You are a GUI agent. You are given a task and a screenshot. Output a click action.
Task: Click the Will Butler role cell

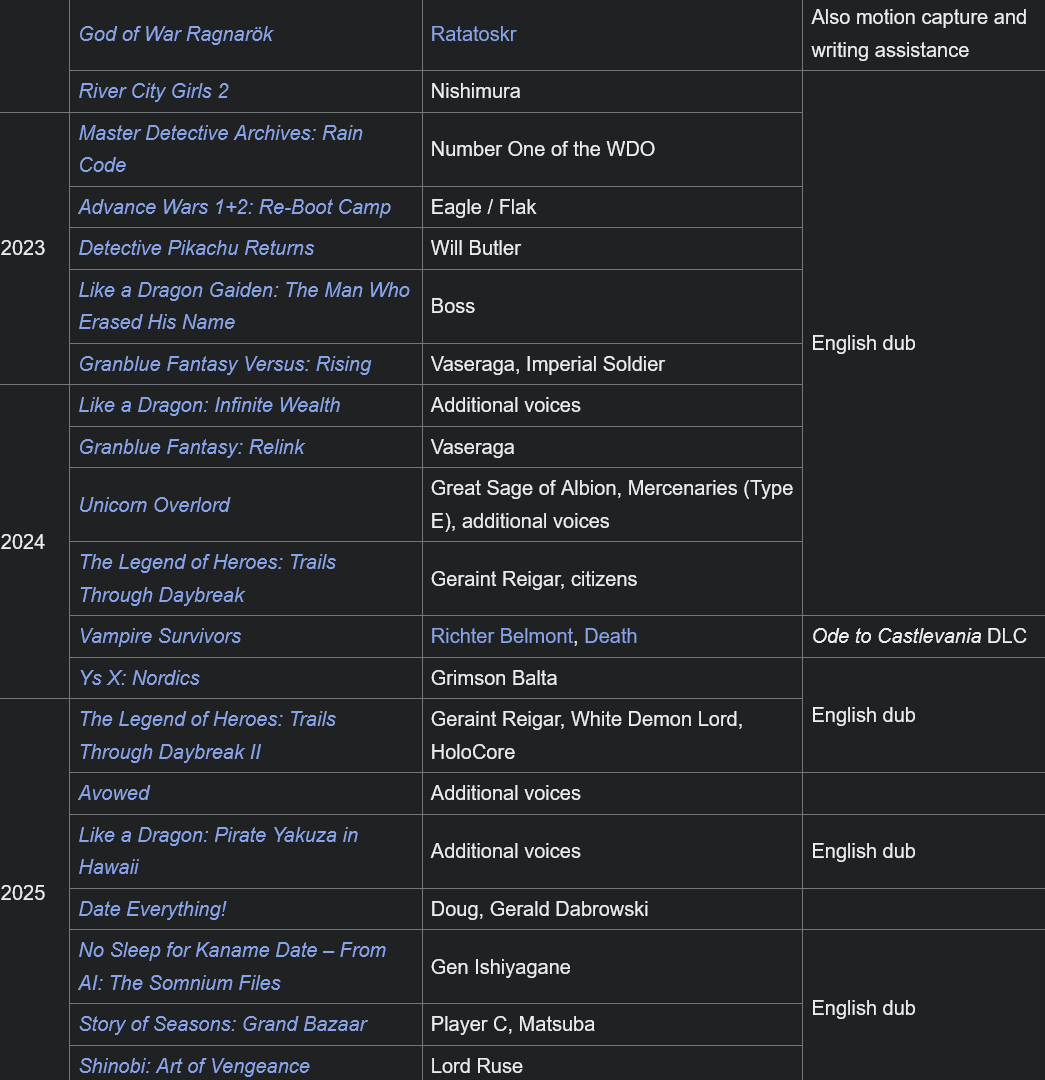[x=612, y=248]
